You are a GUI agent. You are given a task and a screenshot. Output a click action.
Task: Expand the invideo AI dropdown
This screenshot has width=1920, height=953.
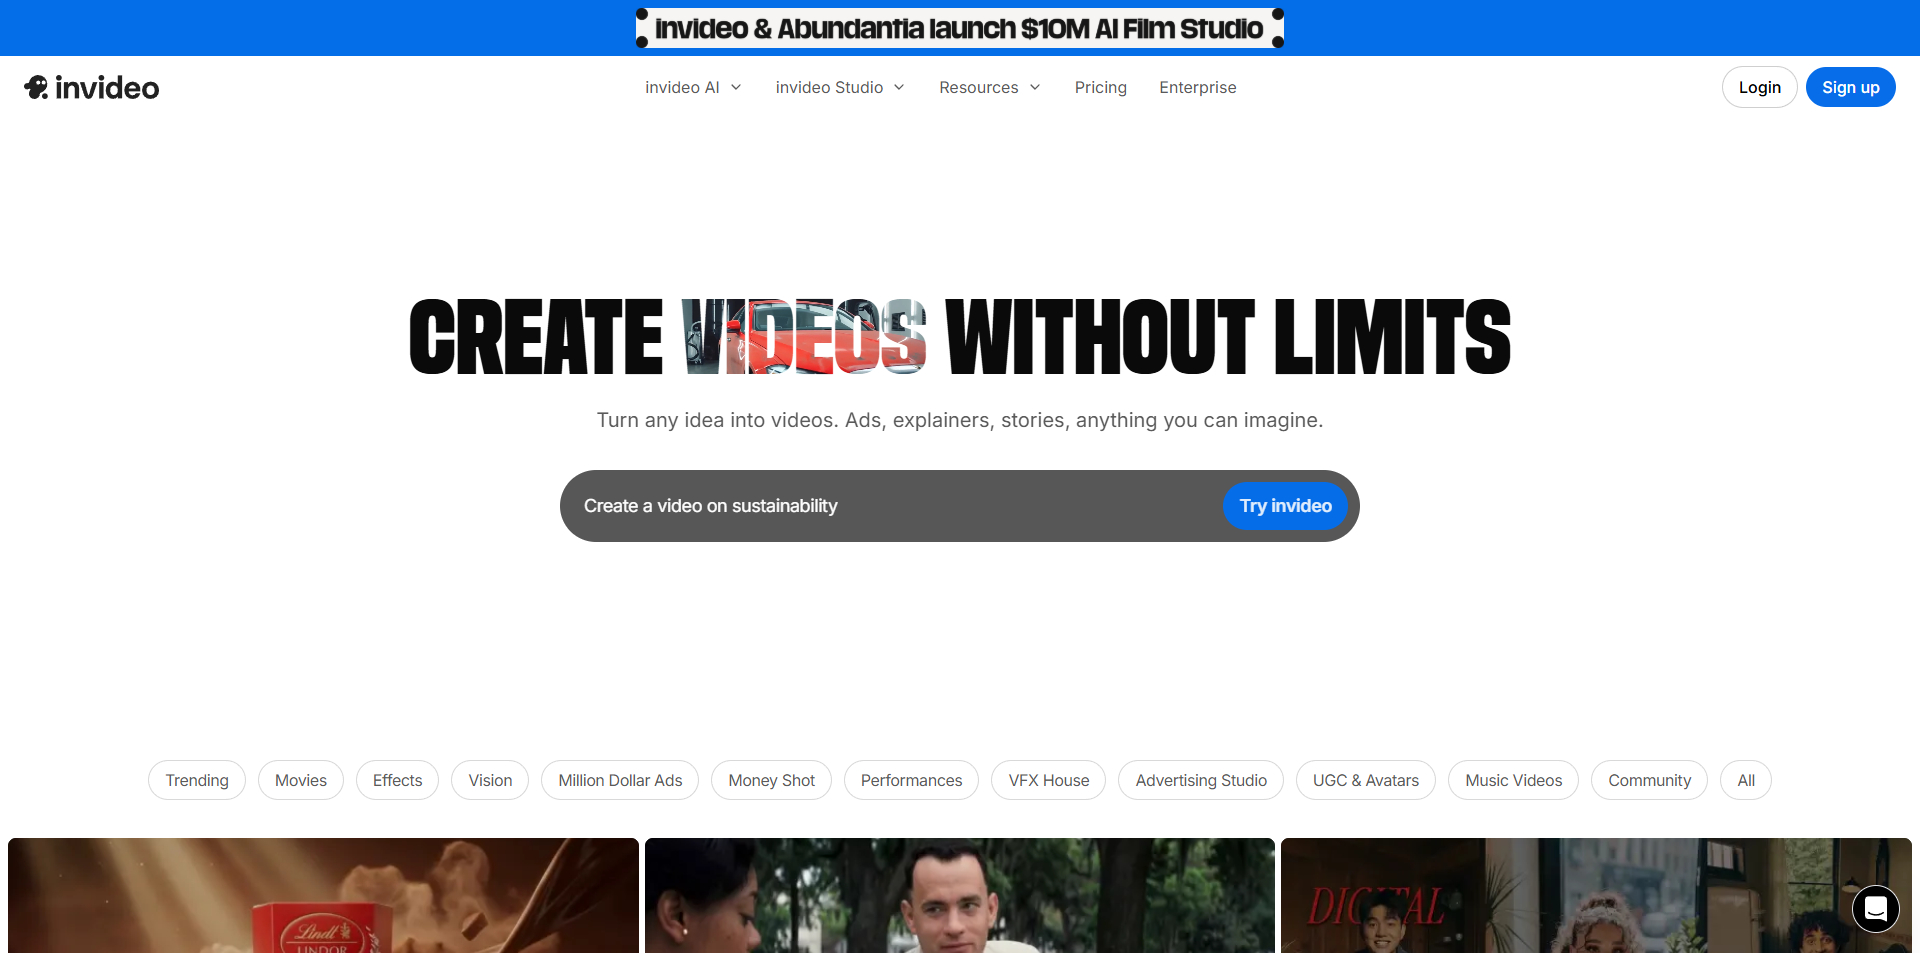692,87
